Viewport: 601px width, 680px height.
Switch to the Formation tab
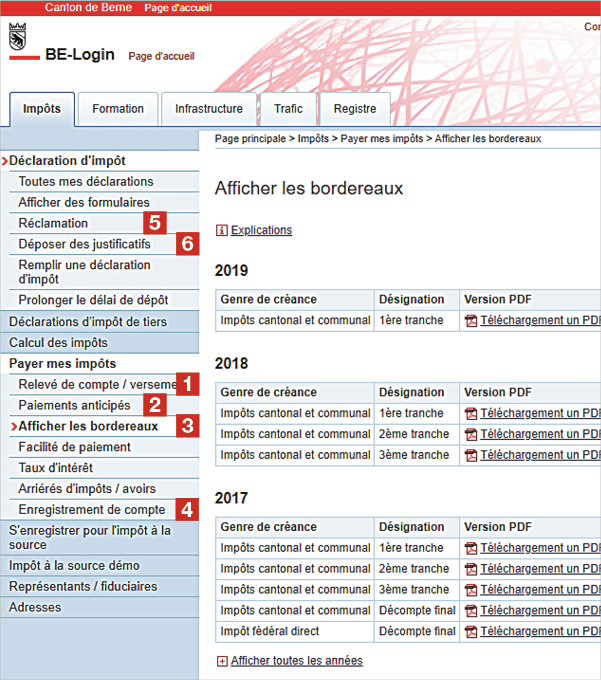[x=118, y=109]
